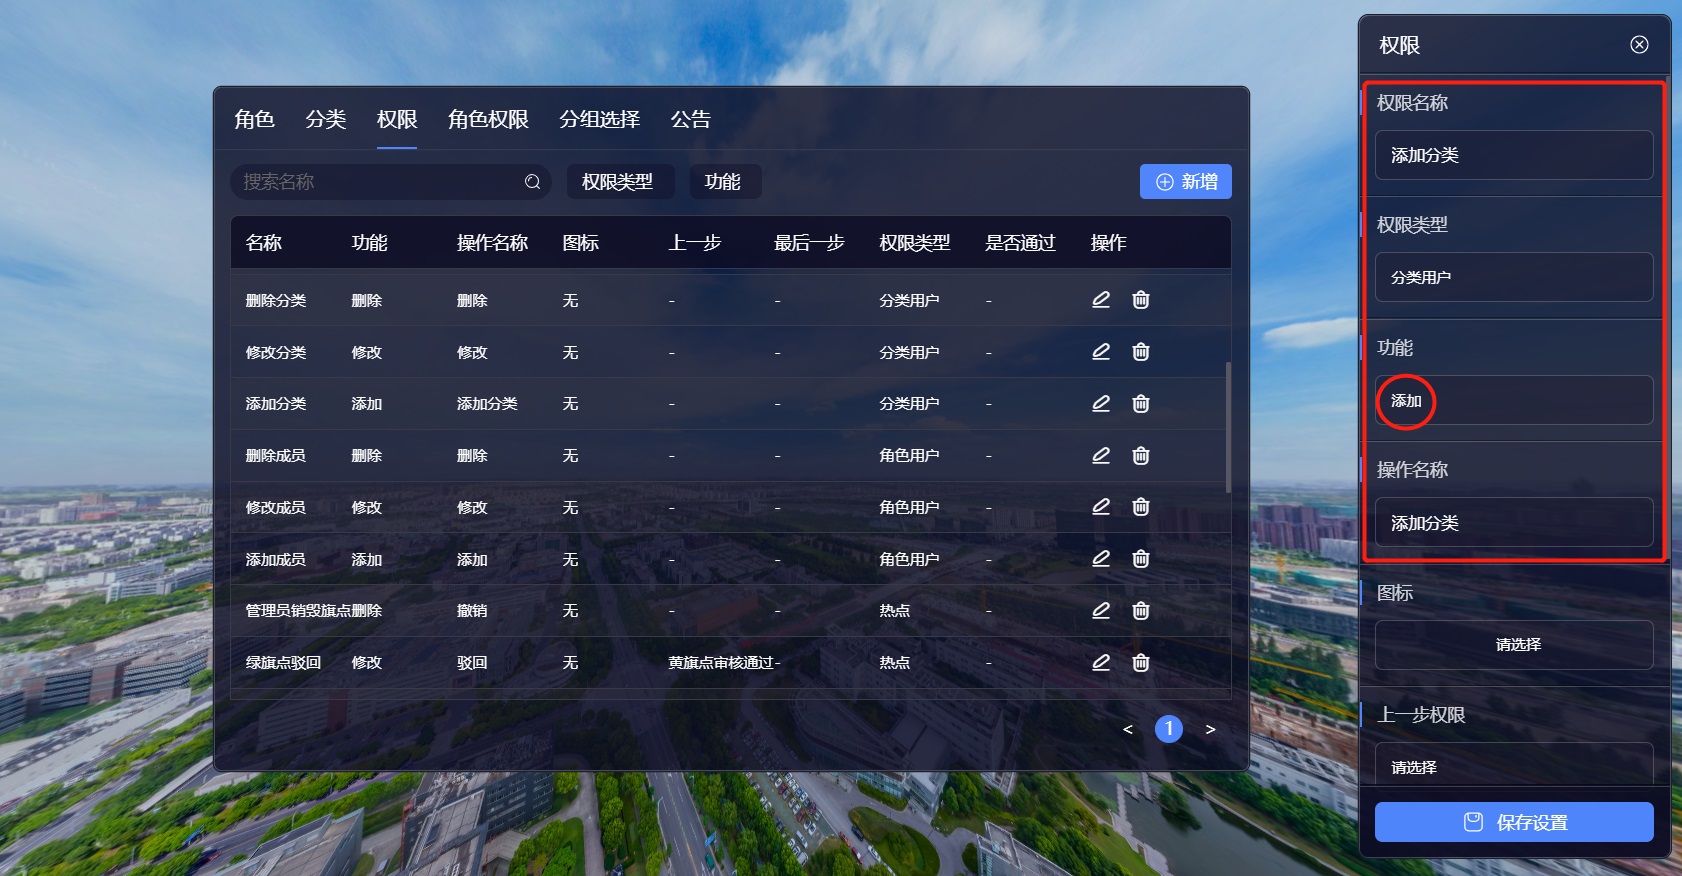Open the 角色权限 tab

click(x=488, y=119)
